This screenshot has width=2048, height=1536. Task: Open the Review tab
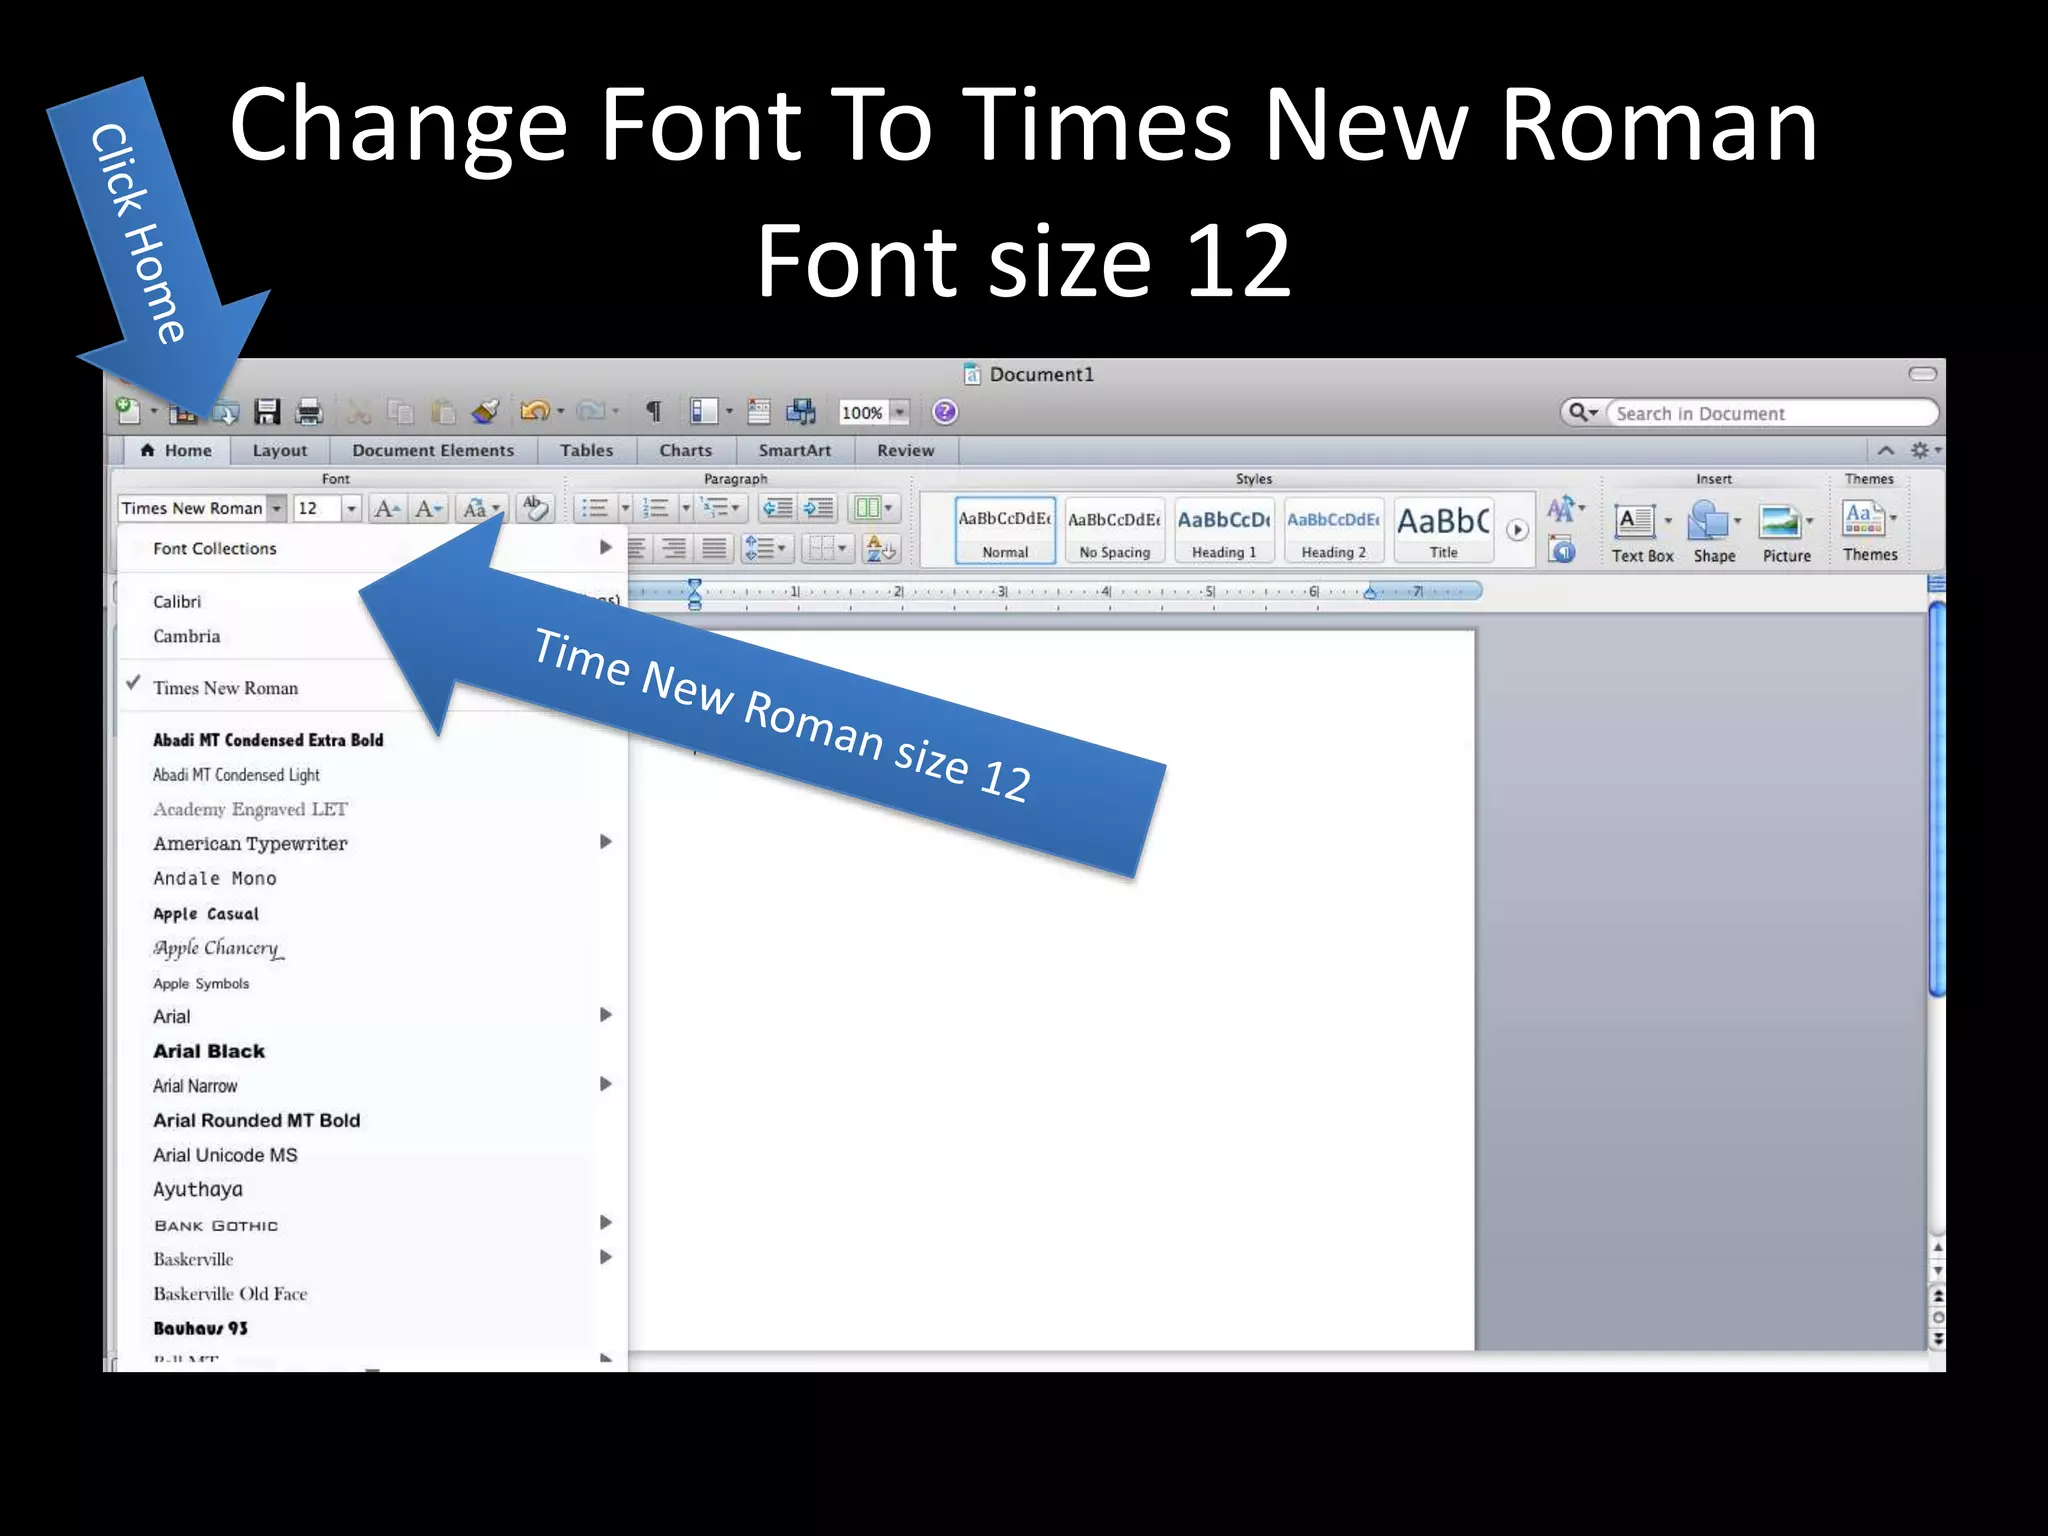coord(906,450)
